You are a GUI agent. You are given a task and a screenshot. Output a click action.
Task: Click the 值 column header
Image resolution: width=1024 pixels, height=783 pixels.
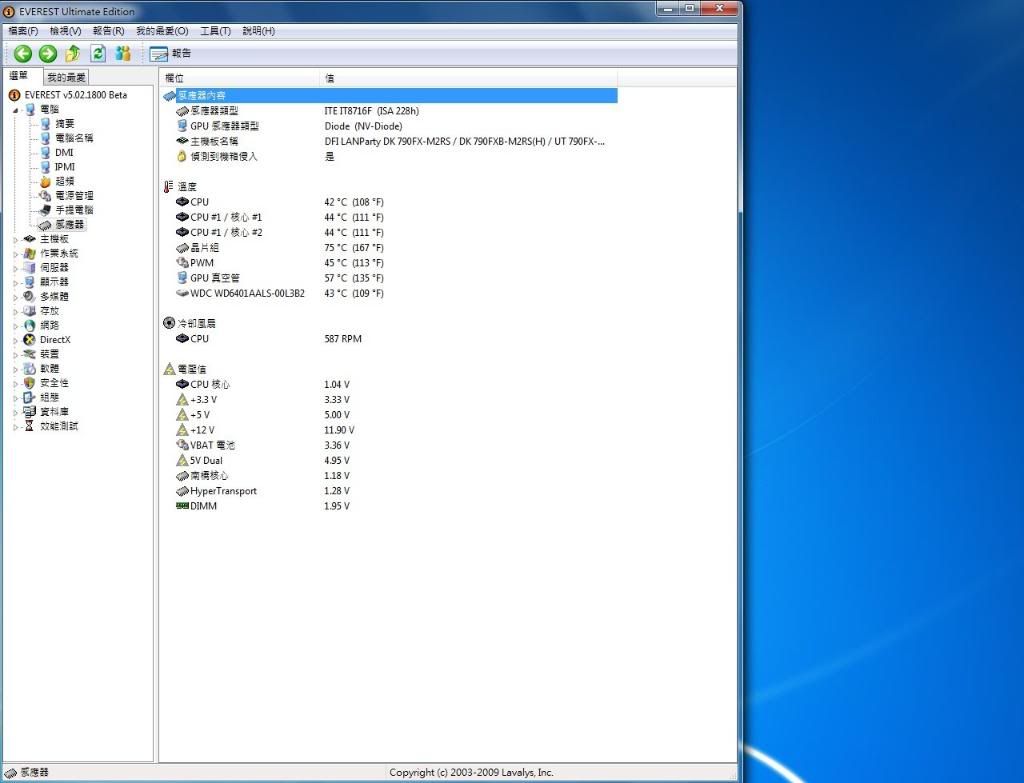coord(468,78)
